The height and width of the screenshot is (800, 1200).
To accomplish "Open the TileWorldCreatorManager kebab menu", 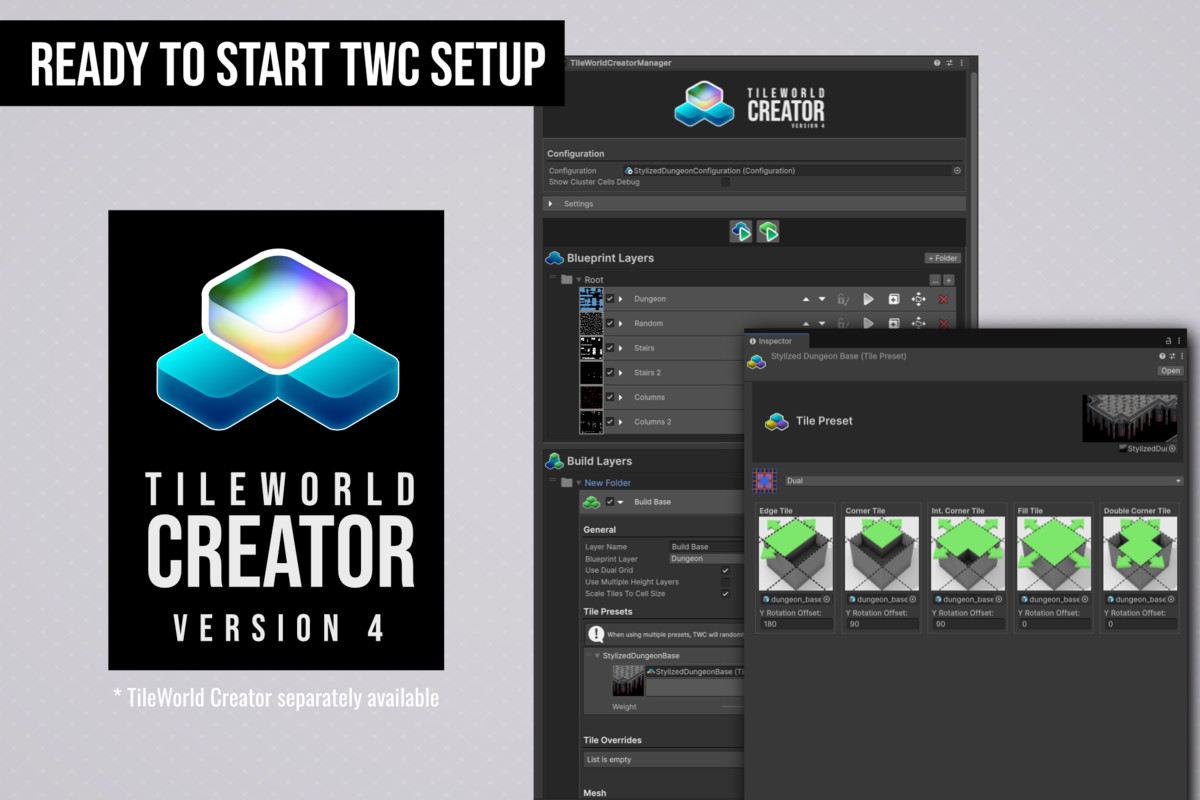I will coord(961,63).
